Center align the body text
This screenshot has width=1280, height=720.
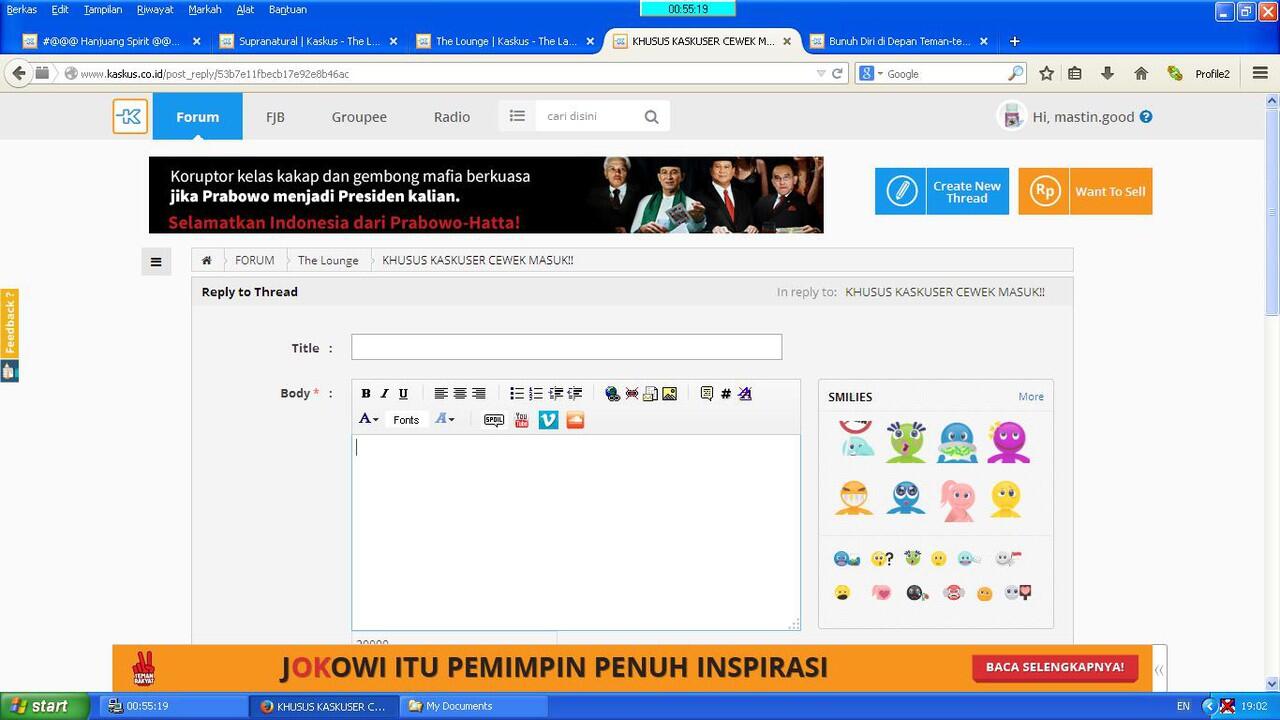coord(460,394)
